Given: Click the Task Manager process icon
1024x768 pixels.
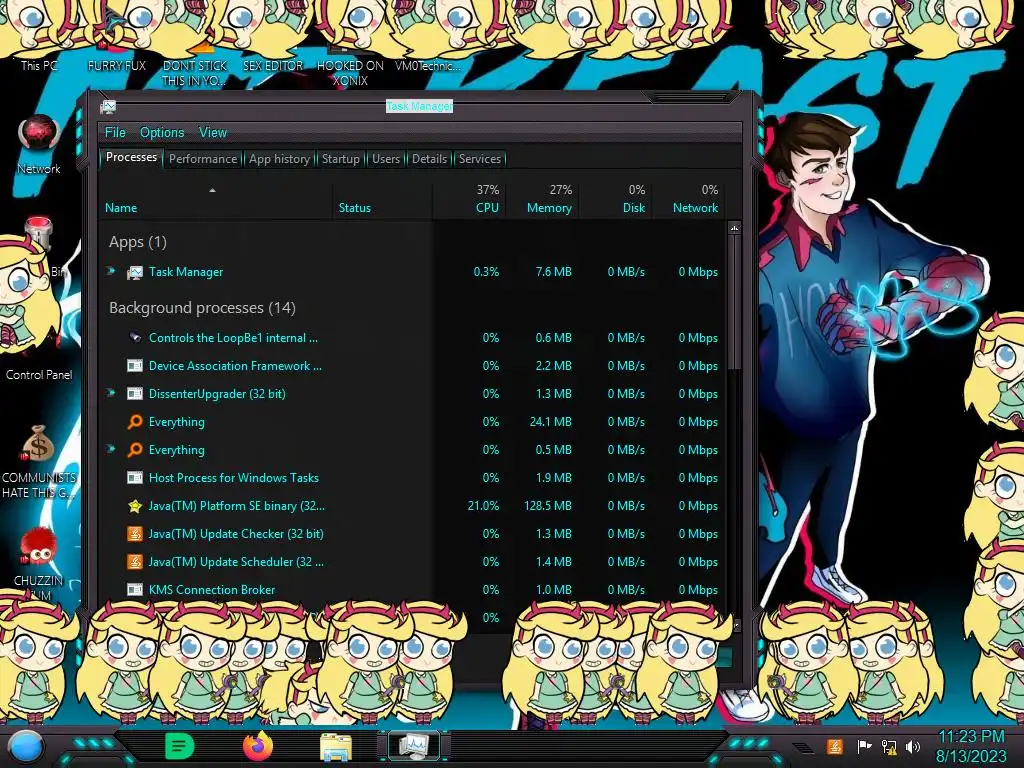Looking at the screenshot, I should 135,272.
